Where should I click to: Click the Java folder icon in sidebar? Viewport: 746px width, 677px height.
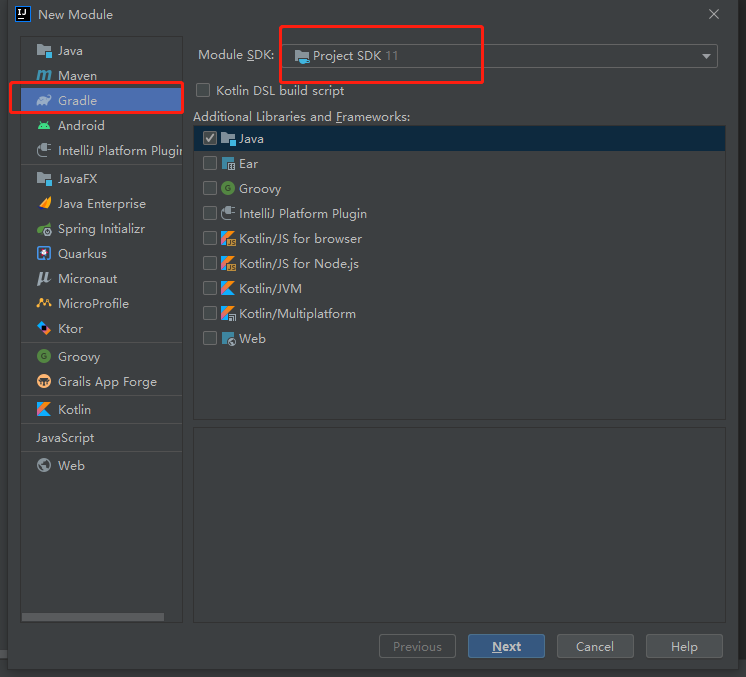tap(44, 50)
